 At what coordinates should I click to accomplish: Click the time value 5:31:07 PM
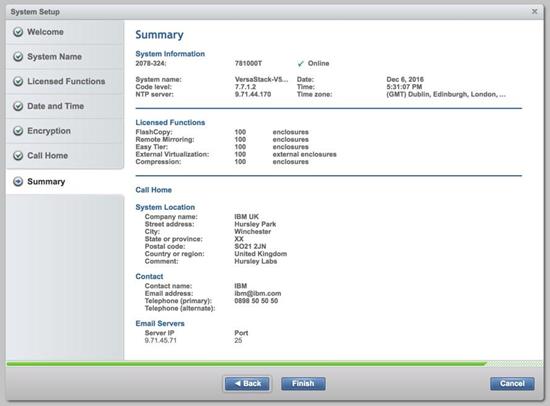(x=404, y=87)
